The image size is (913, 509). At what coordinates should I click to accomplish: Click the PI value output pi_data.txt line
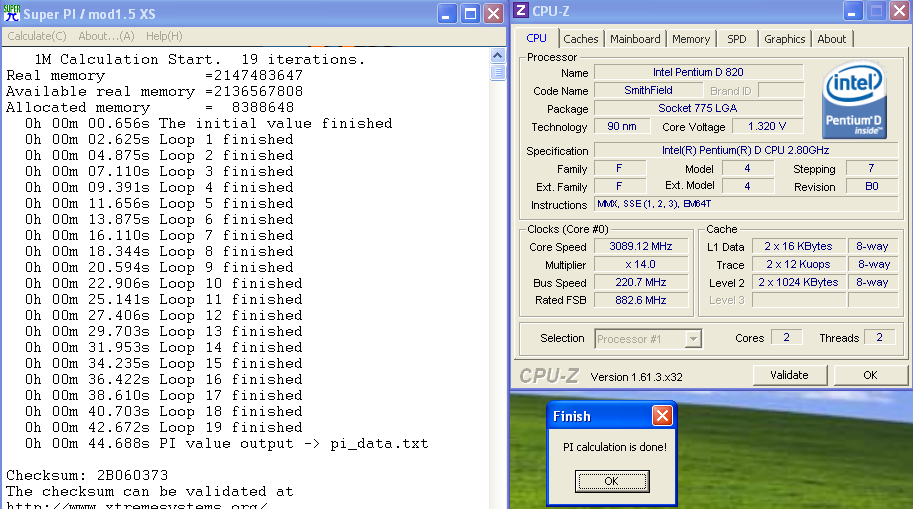point(227,444)
